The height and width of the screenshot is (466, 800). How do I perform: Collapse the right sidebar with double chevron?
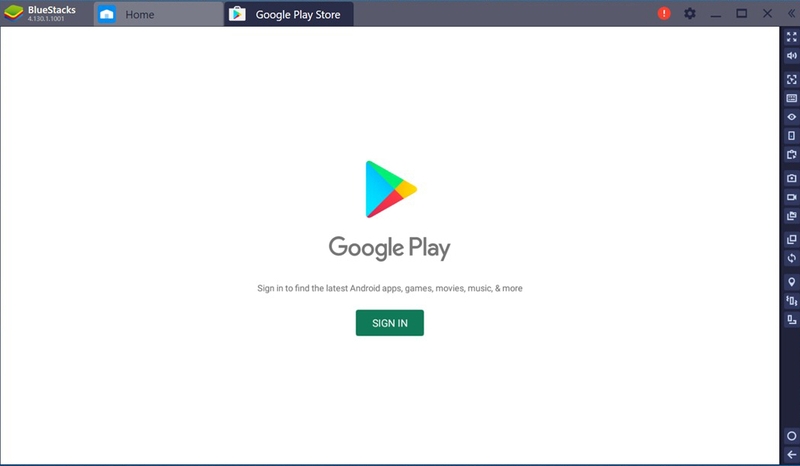tap(791, 13)
